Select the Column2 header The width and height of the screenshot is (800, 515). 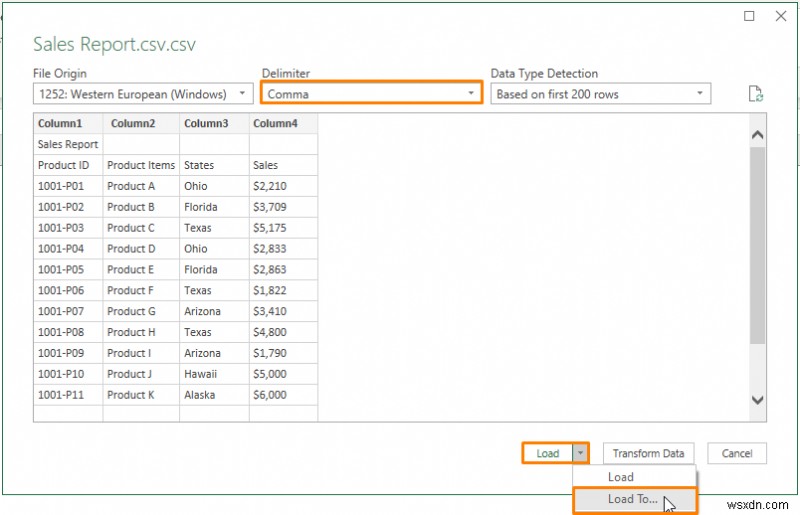(x=141, y=124)
